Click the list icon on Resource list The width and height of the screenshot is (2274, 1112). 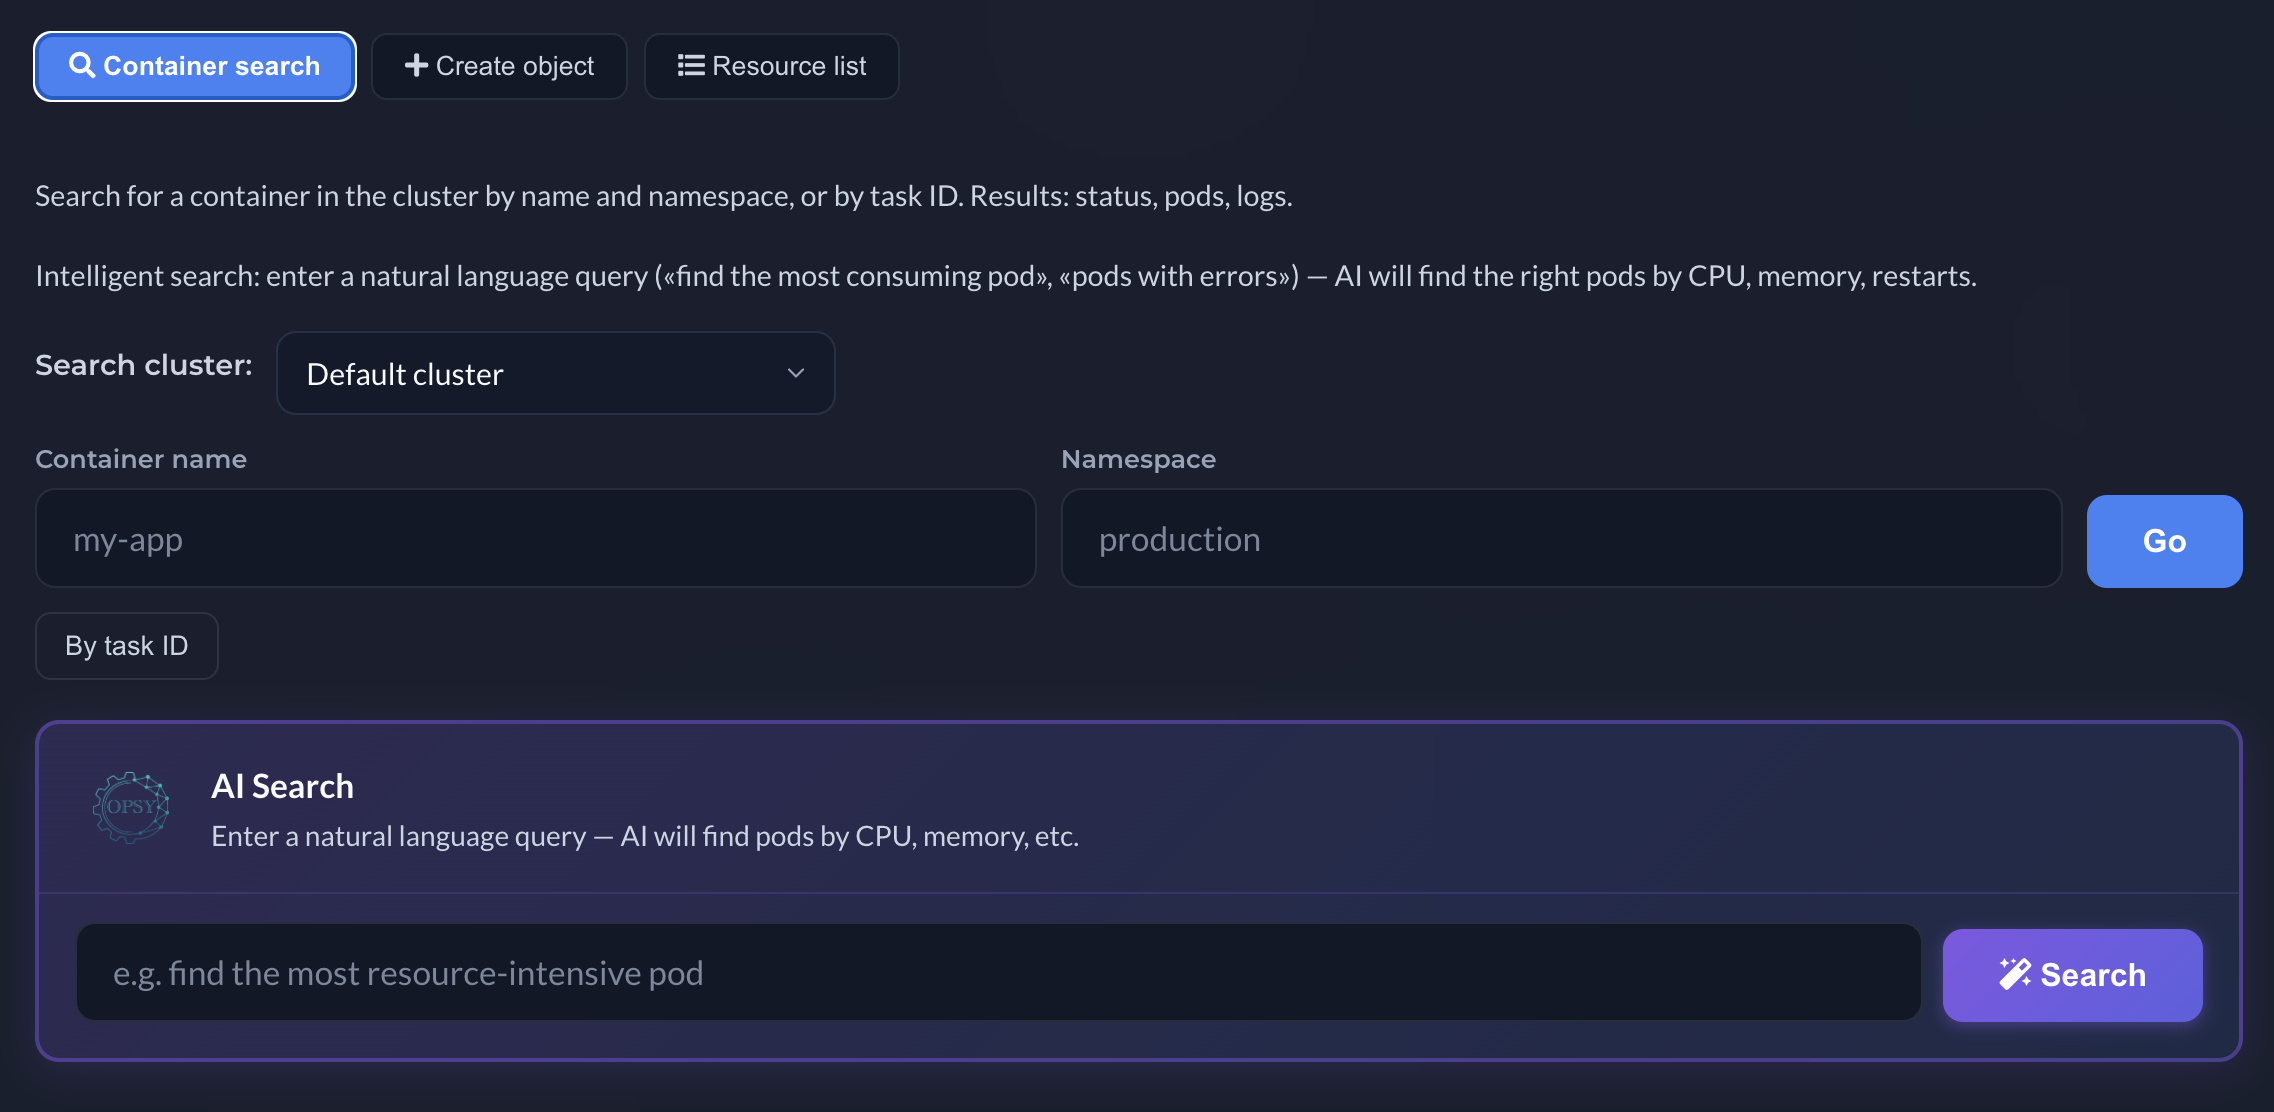point(688,65)
